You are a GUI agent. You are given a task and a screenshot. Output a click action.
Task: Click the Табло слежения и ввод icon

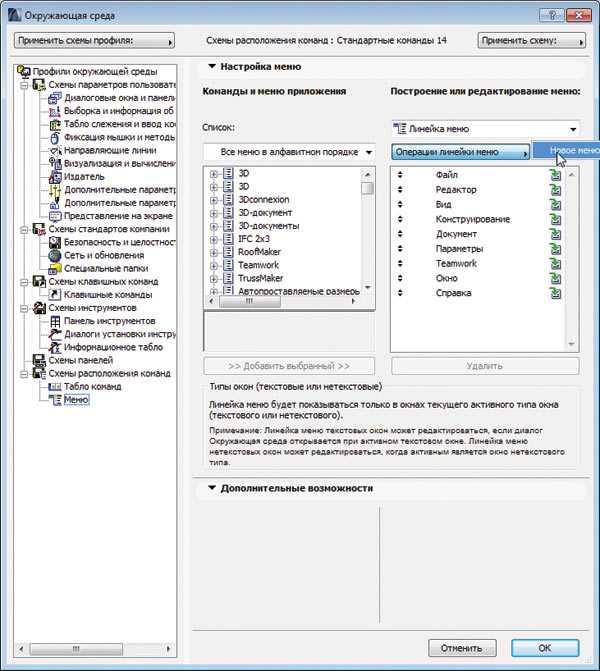point(55,125)
